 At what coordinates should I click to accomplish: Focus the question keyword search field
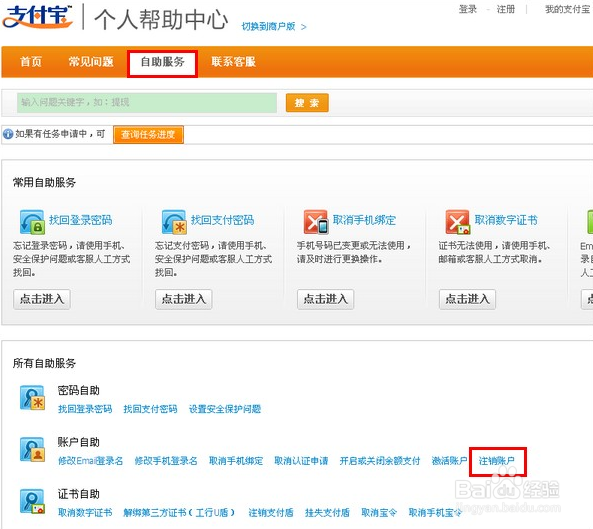(x=147, y=102)
